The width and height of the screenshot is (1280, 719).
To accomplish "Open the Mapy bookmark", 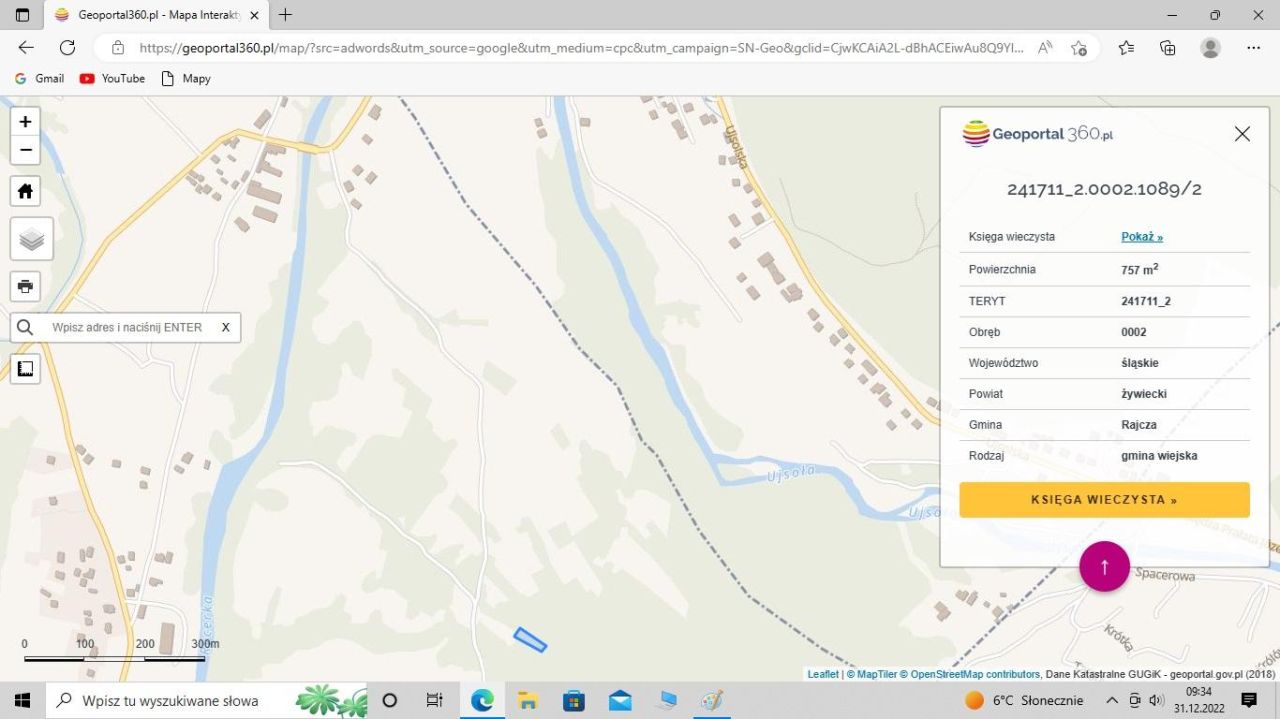I will 186,78.
